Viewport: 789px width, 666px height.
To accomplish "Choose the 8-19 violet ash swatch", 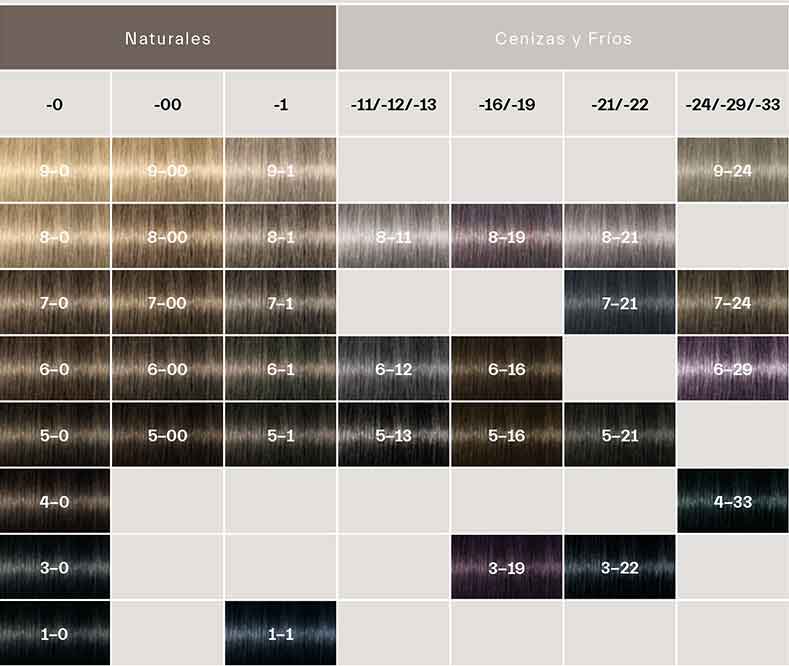I will tap(507, 236).
